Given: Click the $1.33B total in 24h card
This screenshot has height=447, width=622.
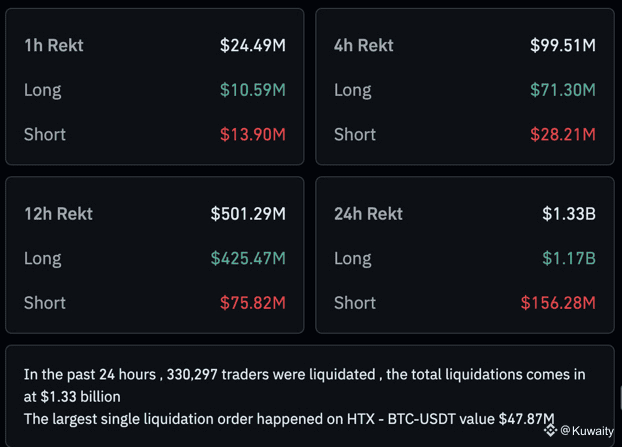Looking at the screenshot, I should click(x=569, y=214).
